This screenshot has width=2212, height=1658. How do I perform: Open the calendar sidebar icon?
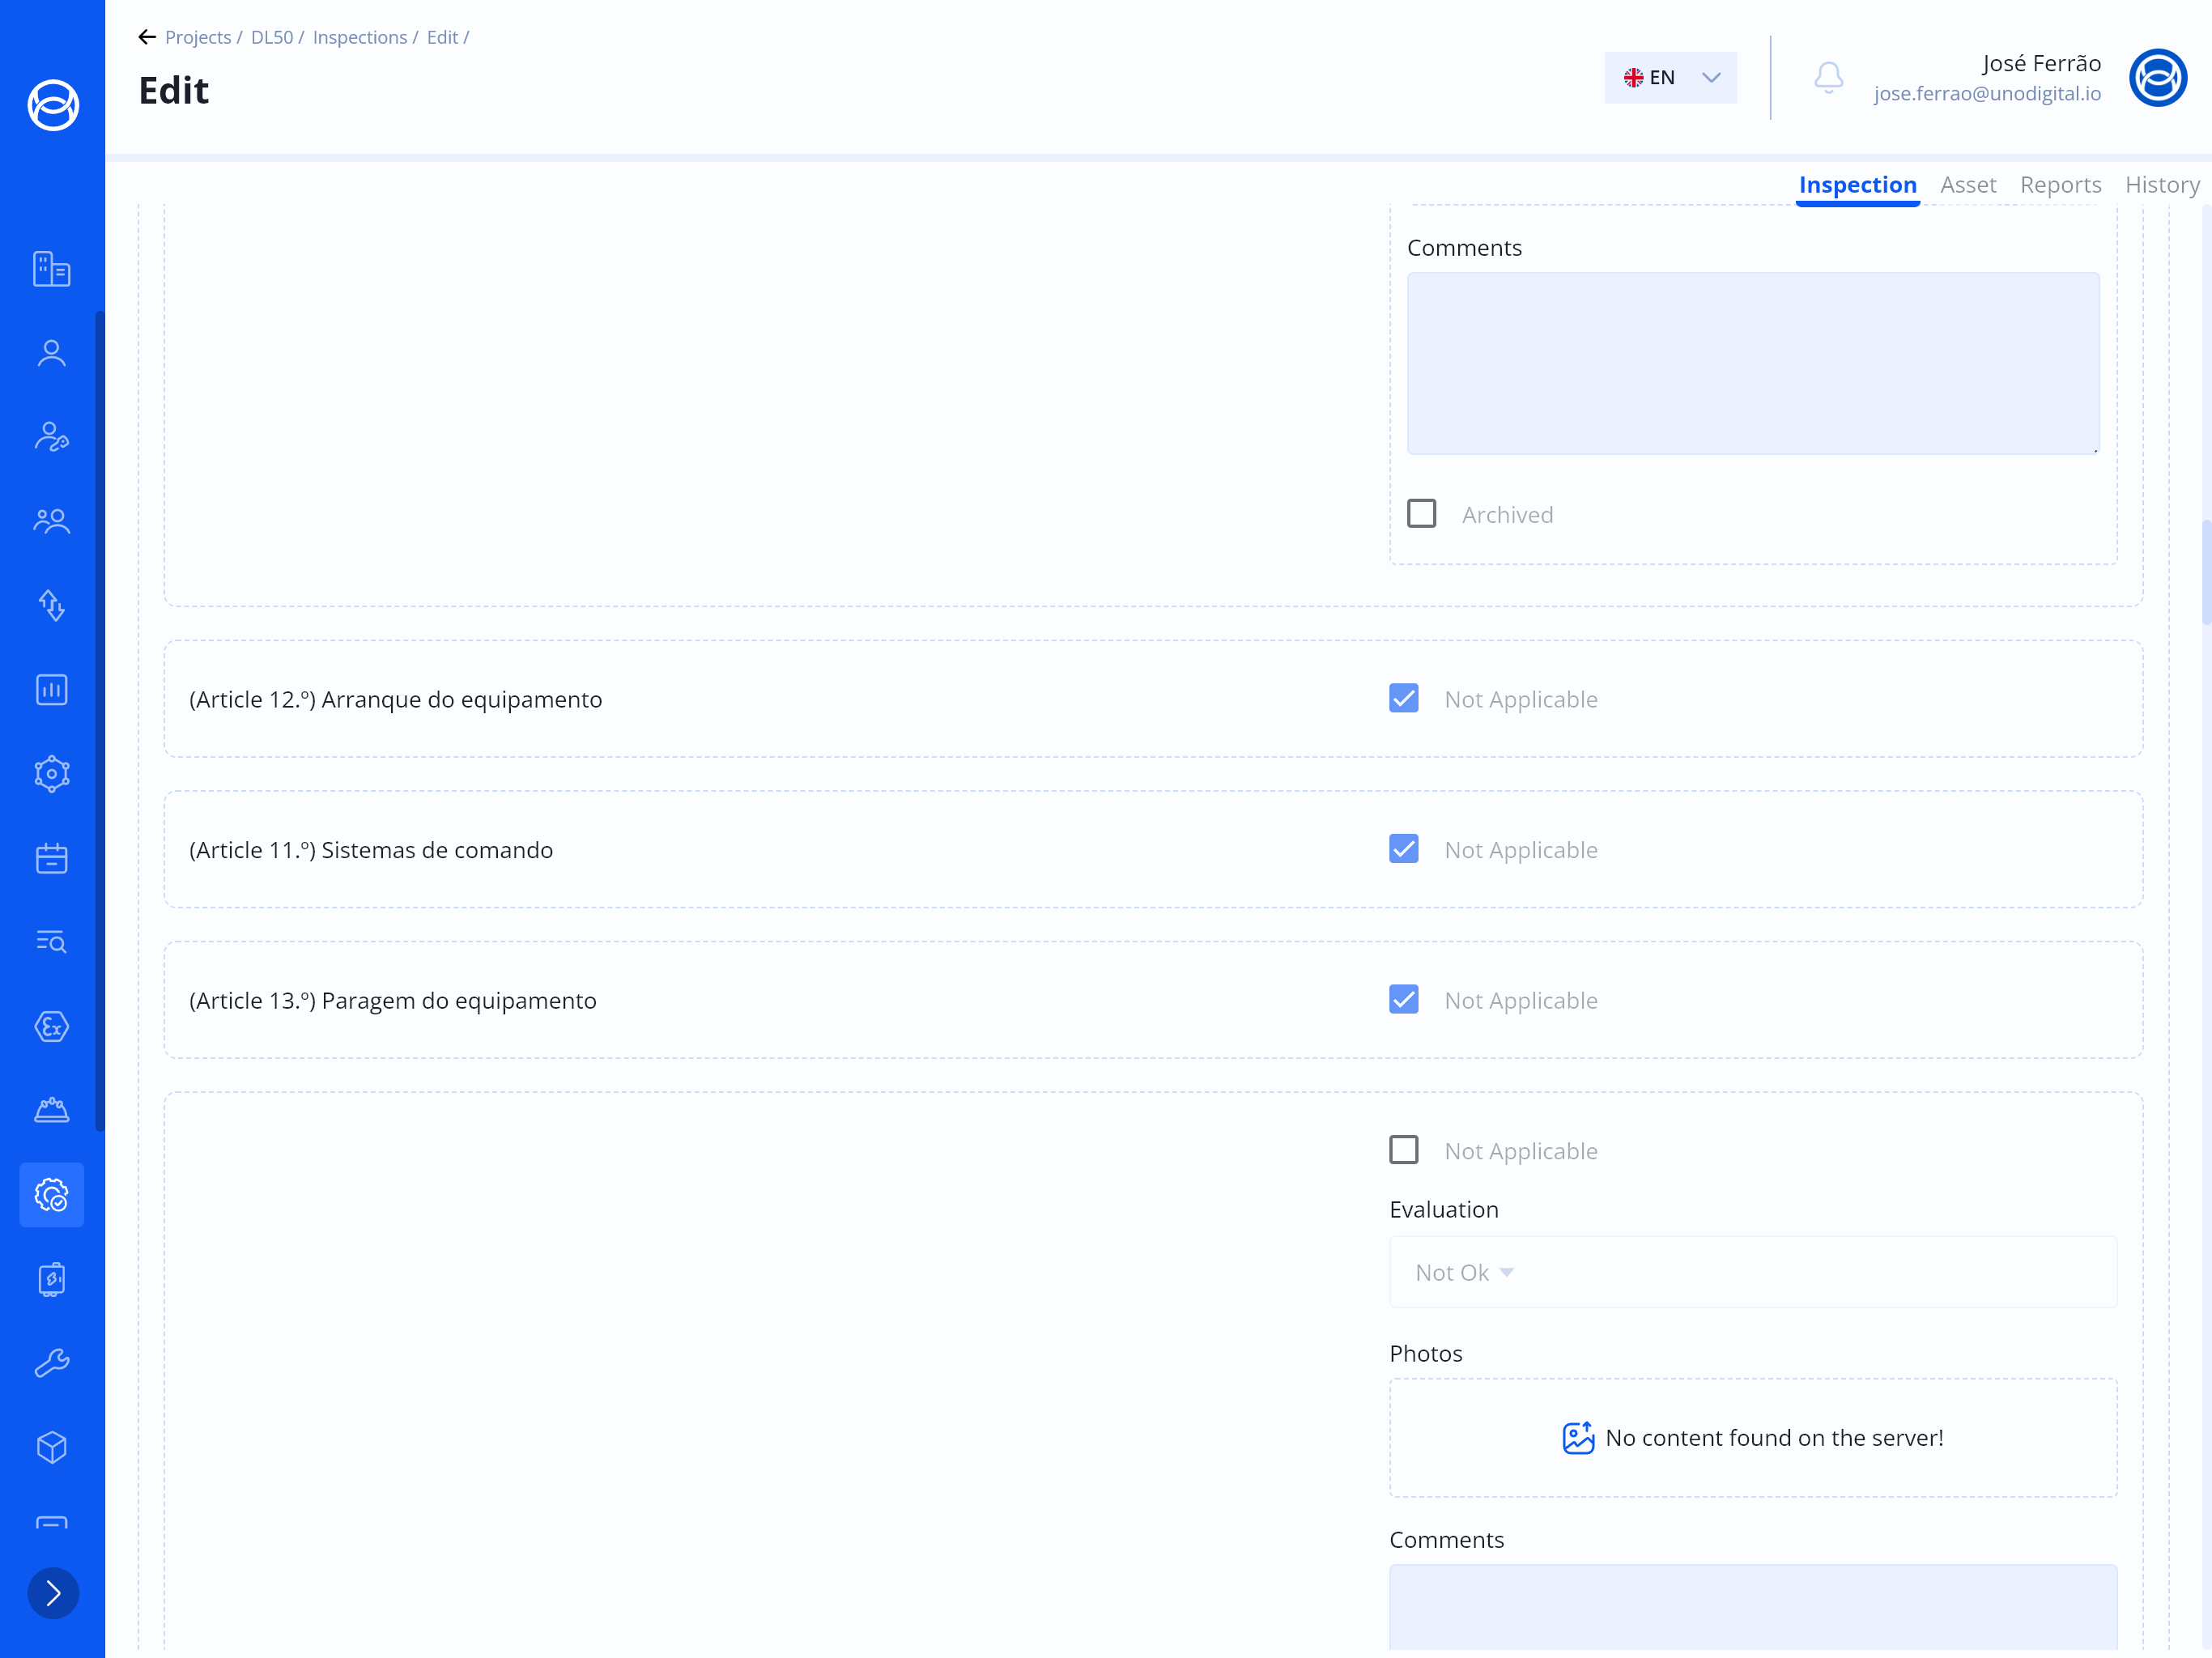tap(52, 858)
